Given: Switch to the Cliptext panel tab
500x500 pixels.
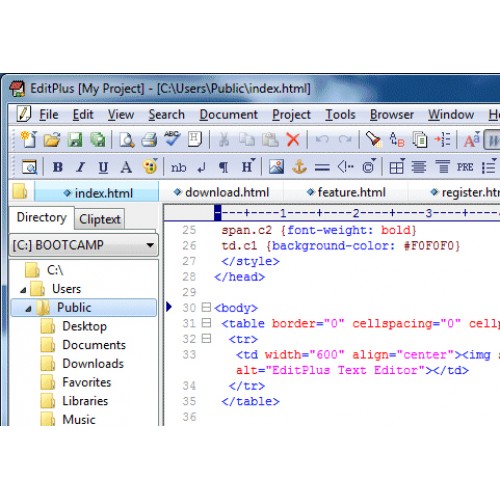Looking at the screenshot, I should click(x=100, y=219).
